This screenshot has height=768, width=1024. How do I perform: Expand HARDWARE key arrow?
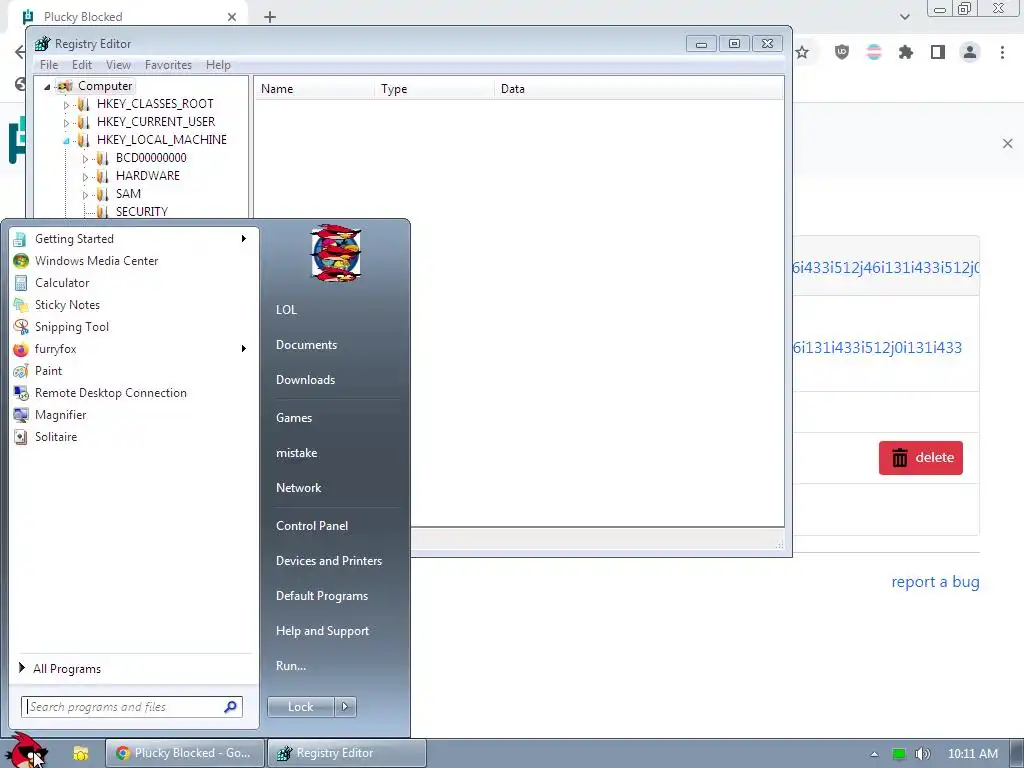[85, 176]
